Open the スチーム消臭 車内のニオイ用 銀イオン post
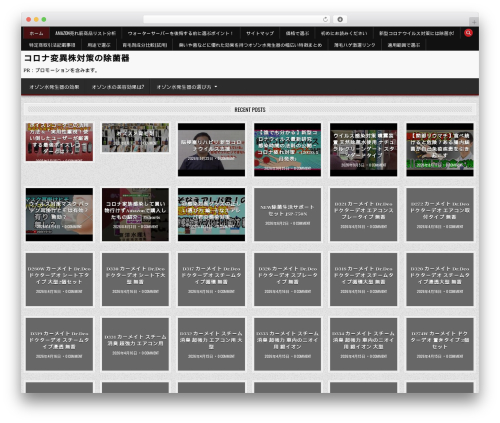Screen dimensions: 500x423 pyautogui.click(x=287, y=344)
